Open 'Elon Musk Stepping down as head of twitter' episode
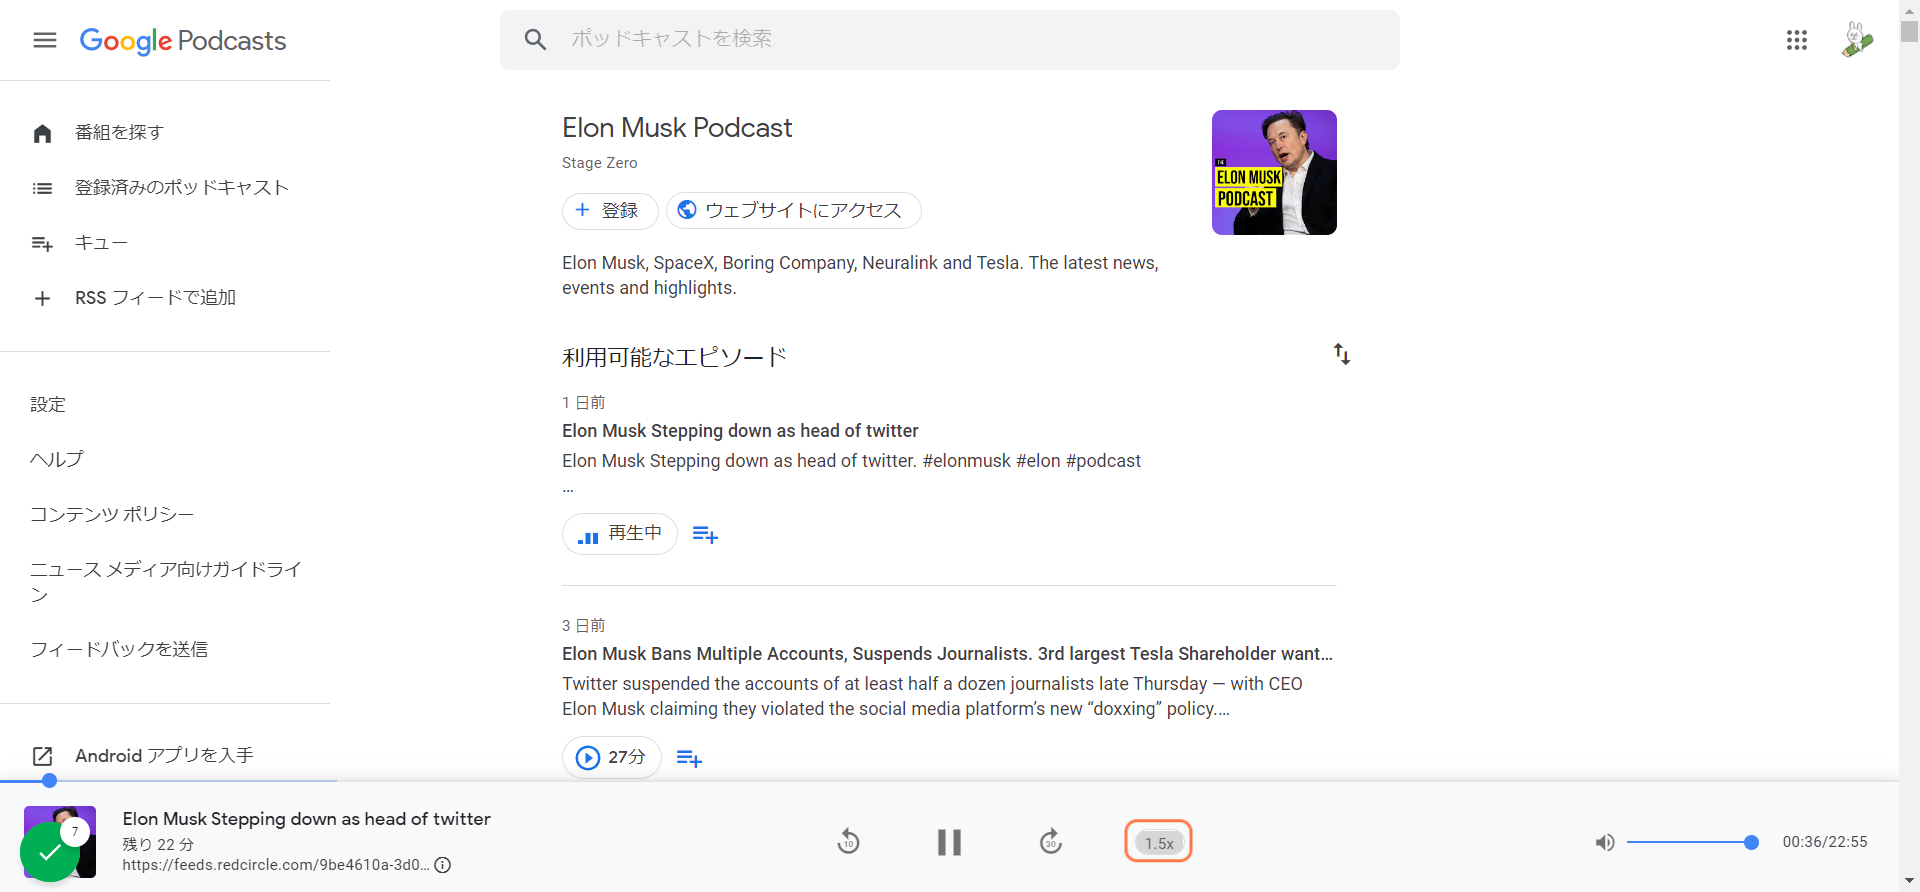Screen dimensions: 1920x892 (x=740, y=431)
